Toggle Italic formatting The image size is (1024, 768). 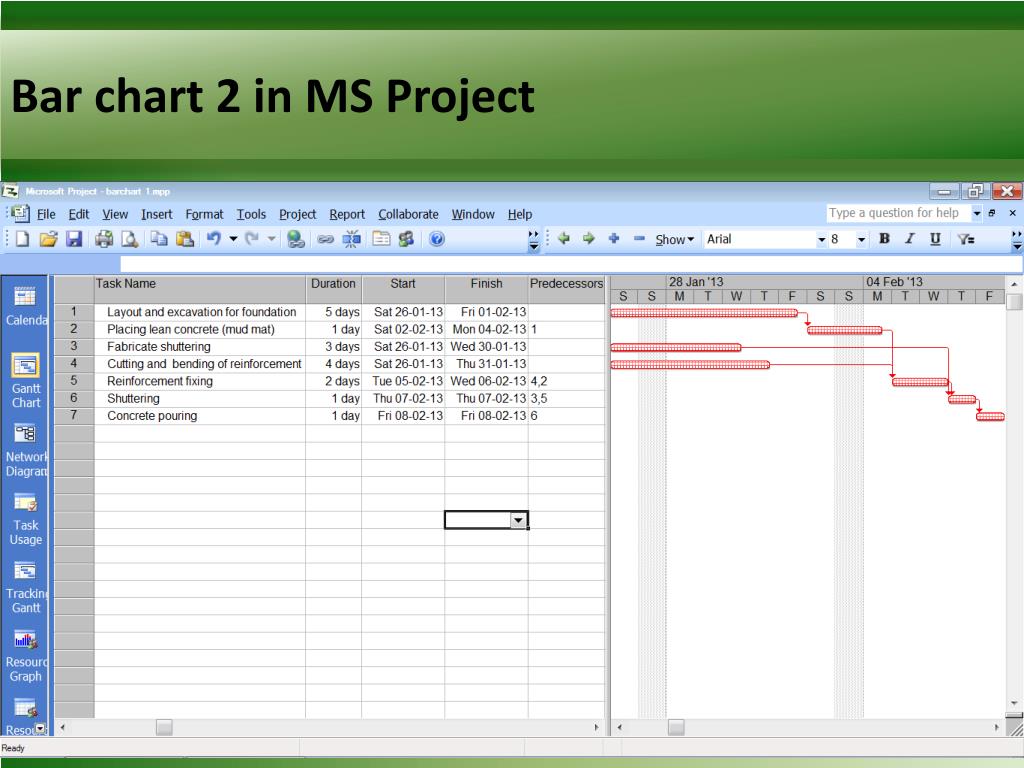pos(910,239)
